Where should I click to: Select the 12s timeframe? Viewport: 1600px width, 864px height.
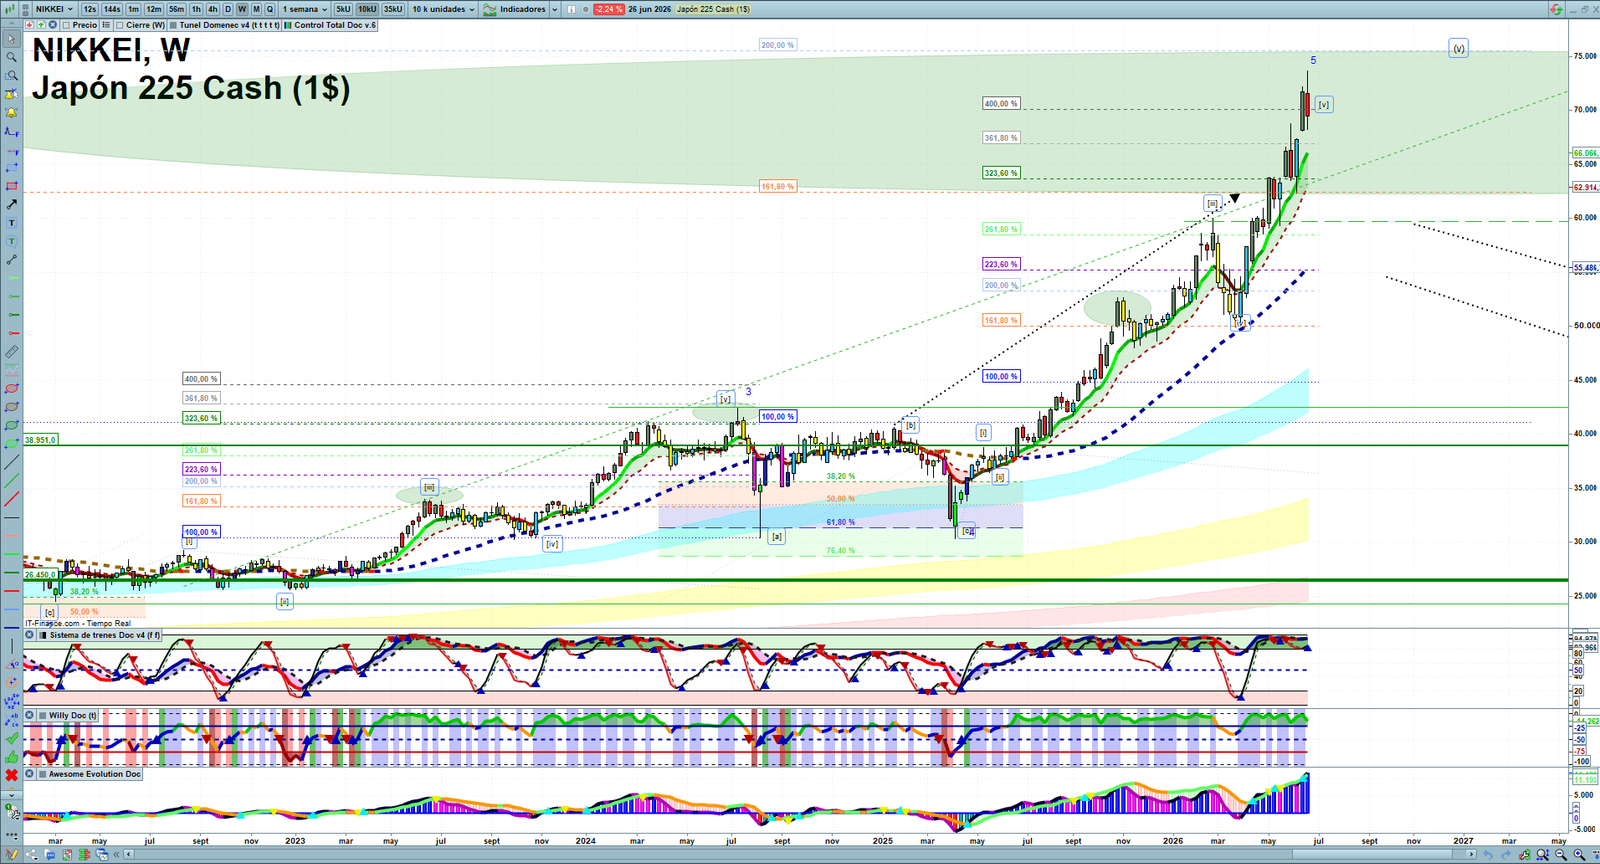click(x=90, y=9)
